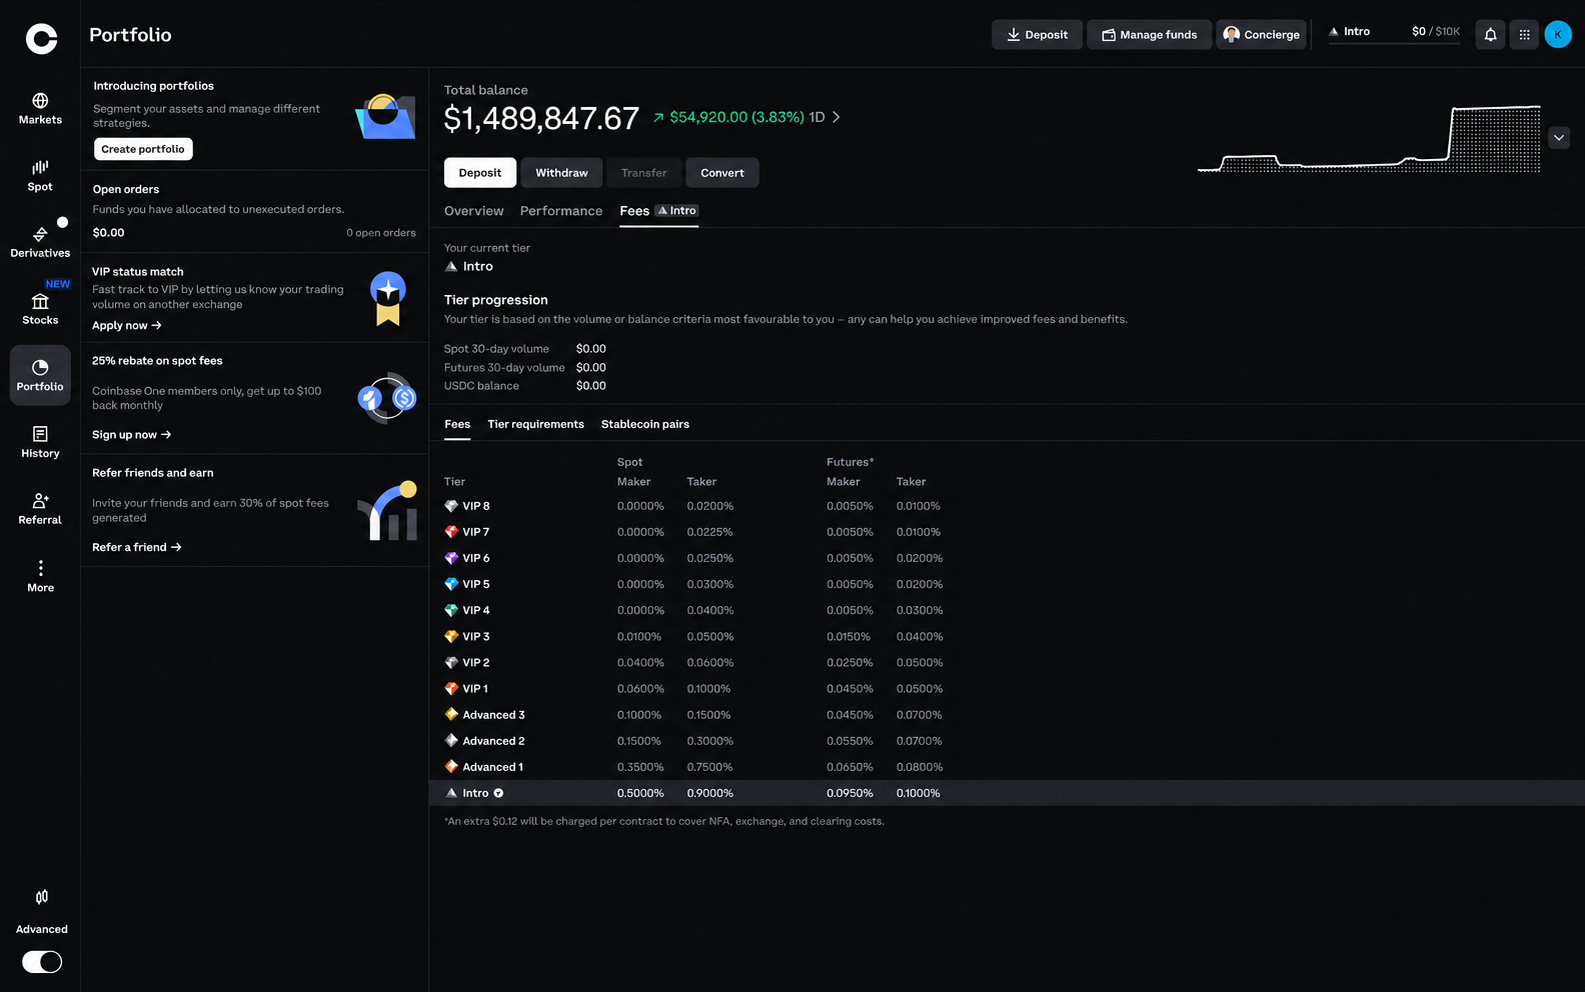1585x992 pixels.
Task: Switch to the Tier requirements tab
Action: [536, 424]
